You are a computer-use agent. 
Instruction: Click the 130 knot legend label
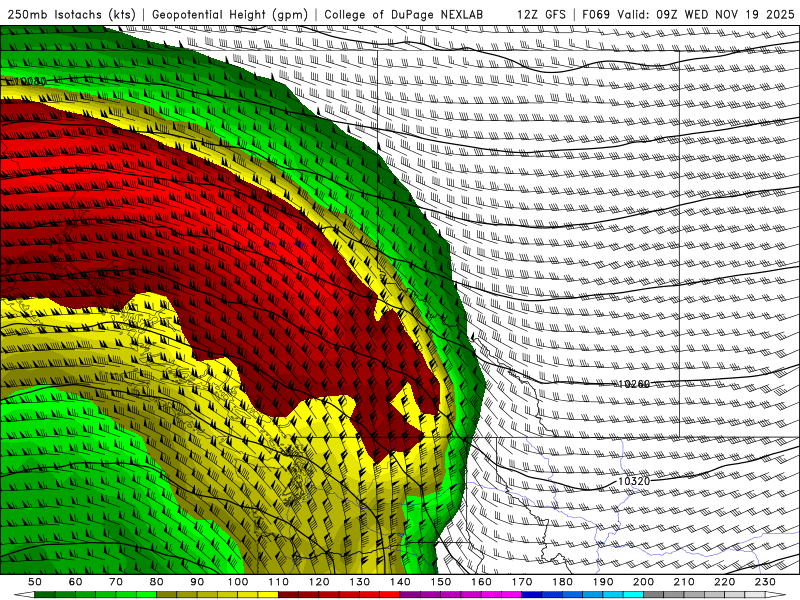pyautogui.click(x=360, y=582)
